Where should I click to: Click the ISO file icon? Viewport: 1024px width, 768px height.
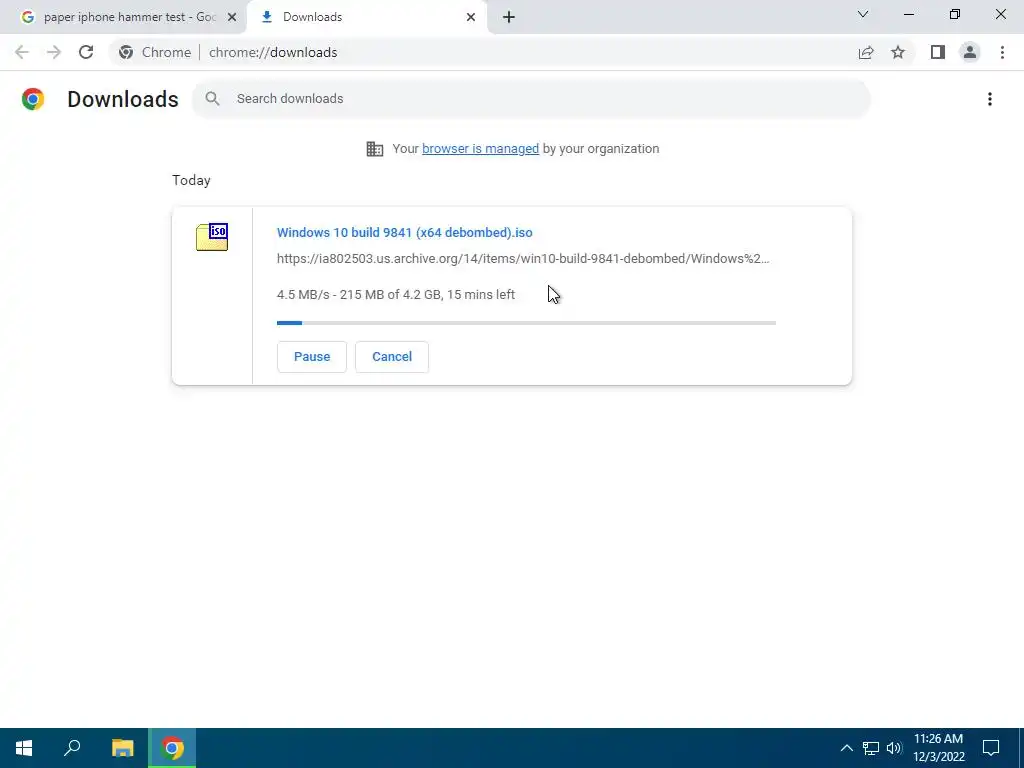coord(212,237)
